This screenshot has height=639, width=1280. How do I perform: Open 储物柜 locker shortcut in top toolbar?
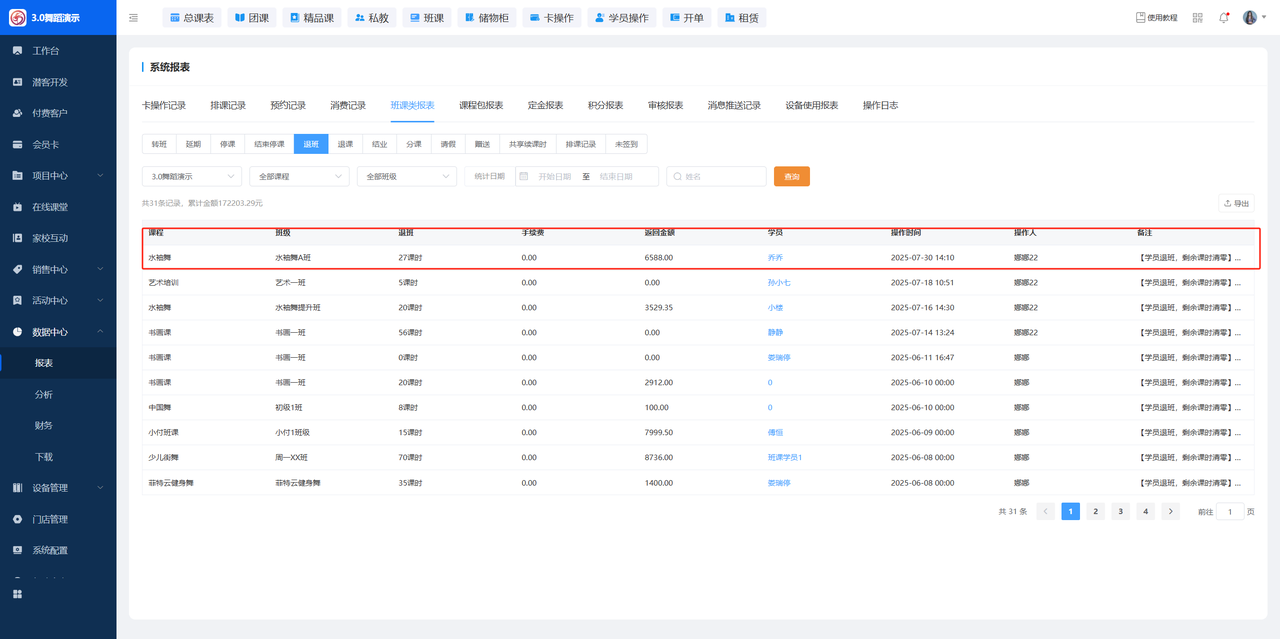click(487, 18)
